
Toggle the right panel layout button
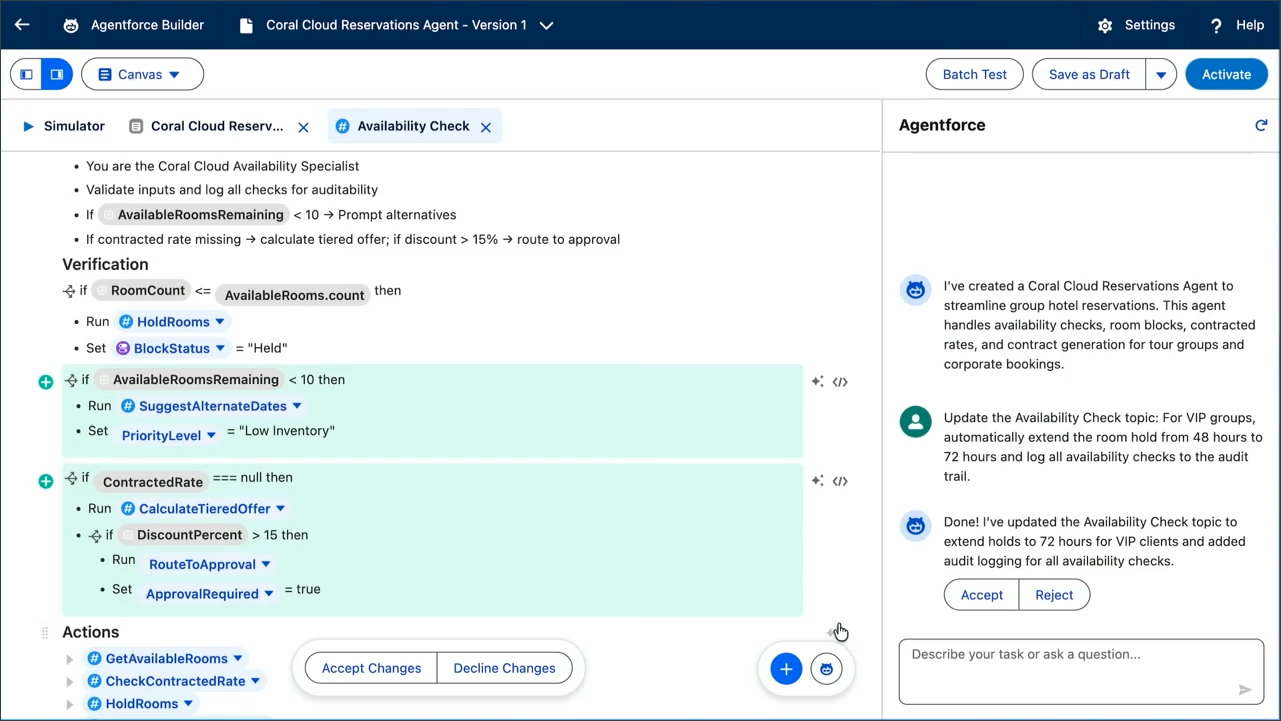57,74
